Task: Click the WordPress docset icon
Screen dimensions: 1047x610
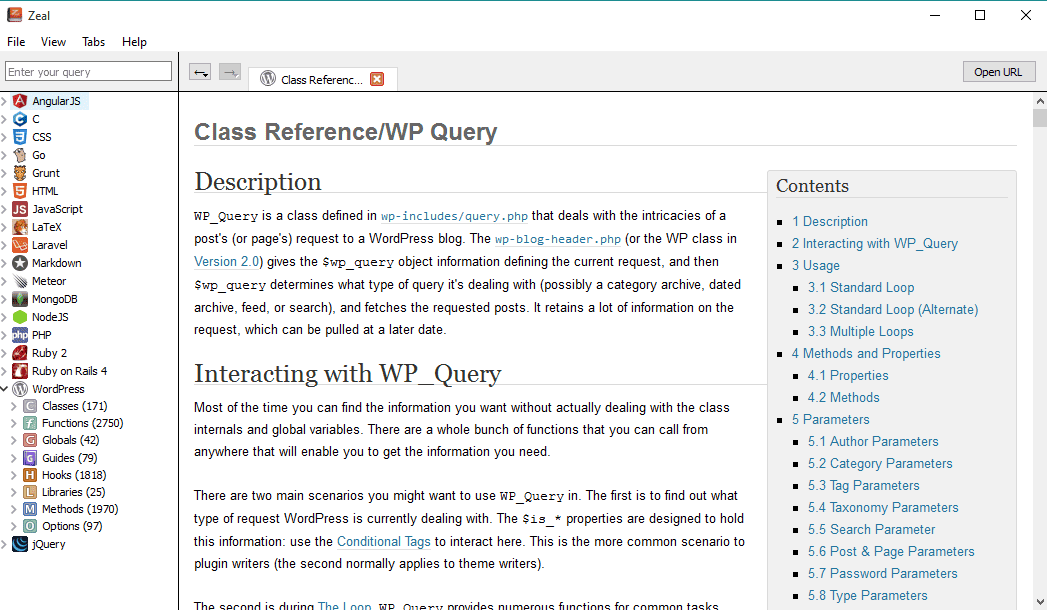Action: (20, 389)
